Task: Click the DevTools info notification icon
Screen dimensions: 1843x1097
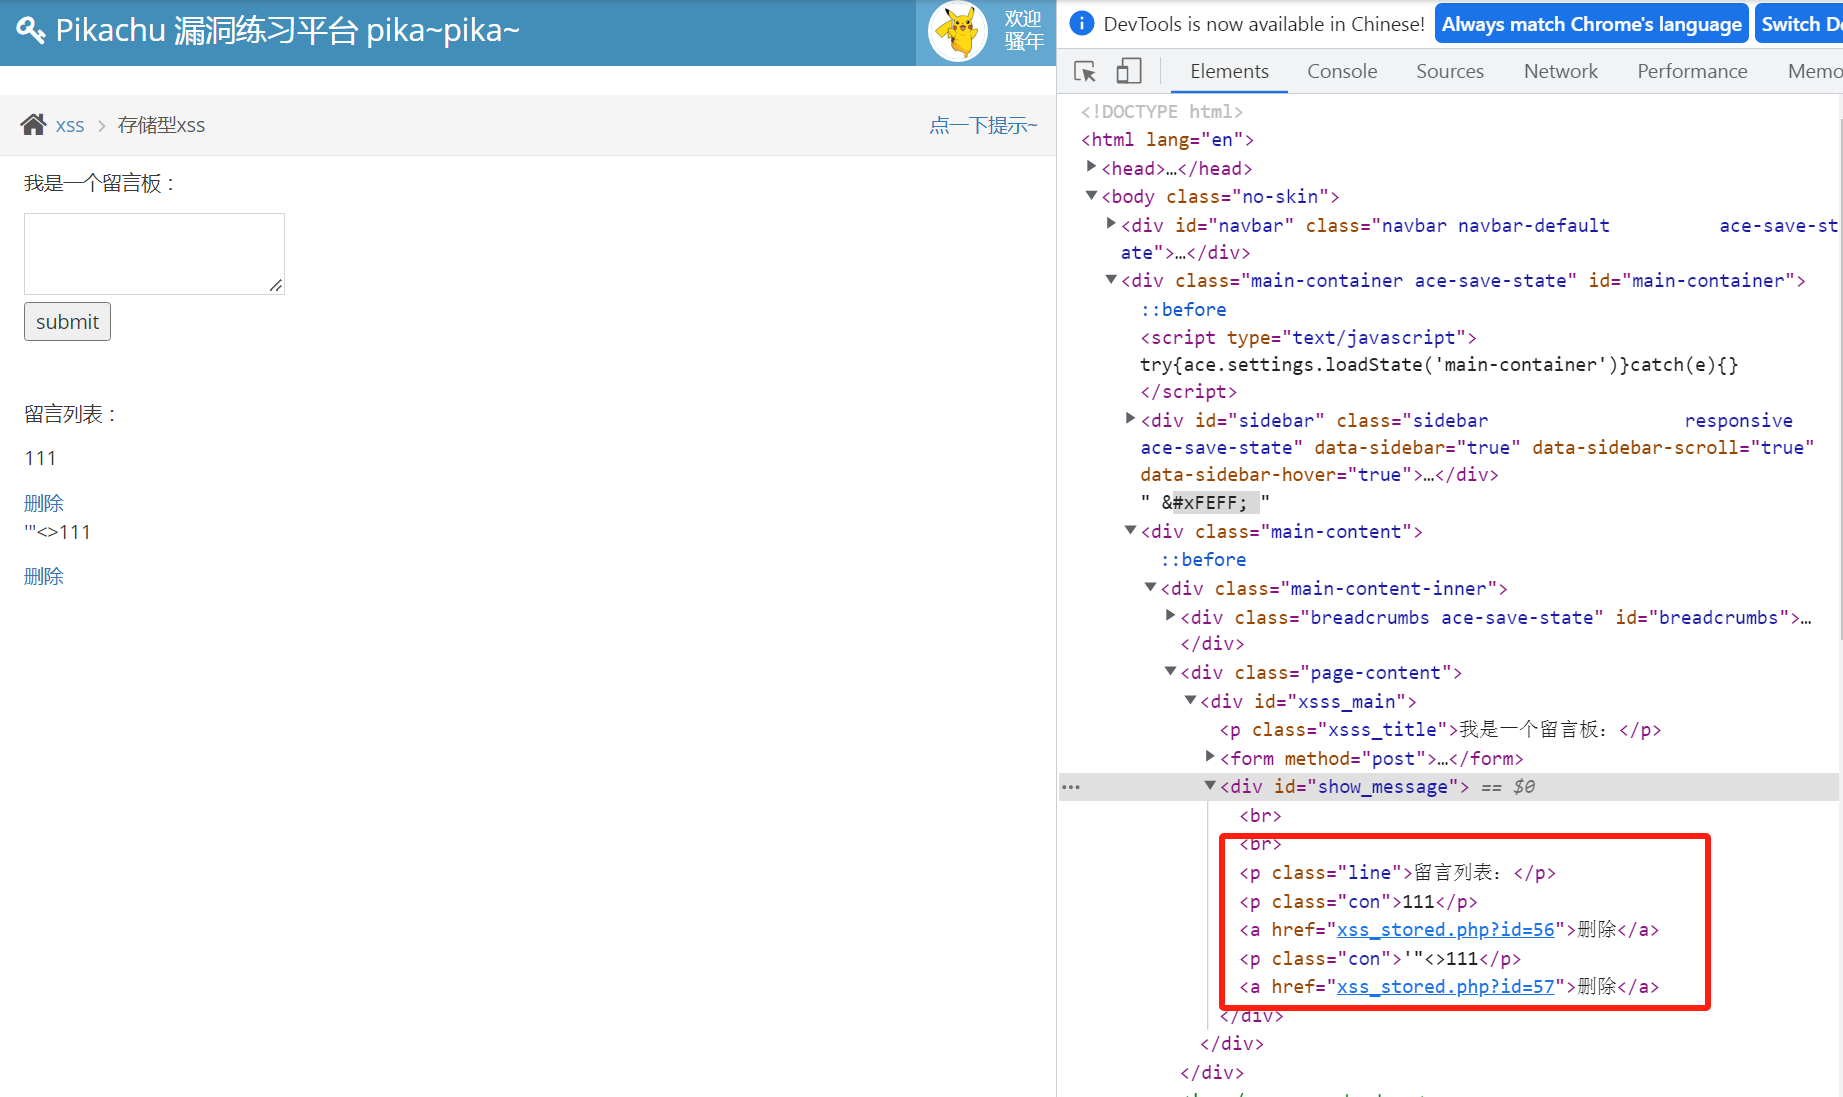Action: (1081, 24)
